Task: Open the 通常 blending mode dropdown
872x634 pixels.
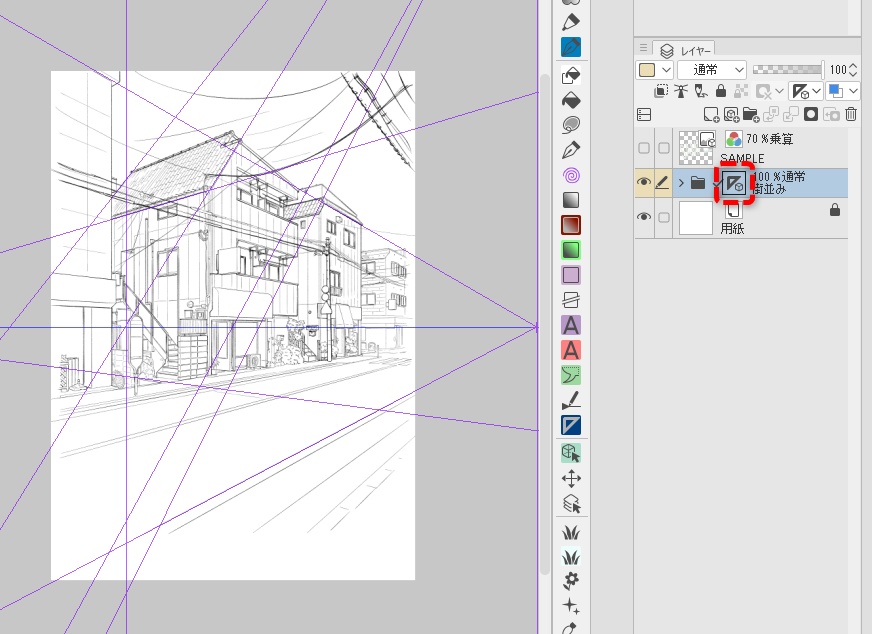Action: pos(711,70)
